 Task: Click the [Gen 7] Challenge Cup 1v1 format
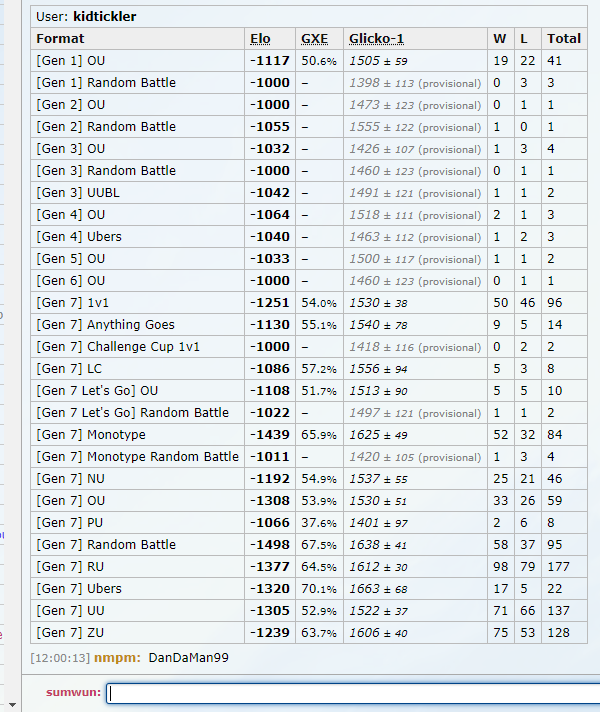[x=118, y=347]
